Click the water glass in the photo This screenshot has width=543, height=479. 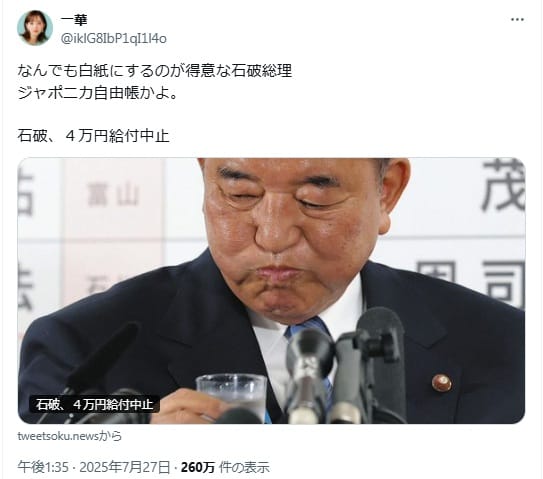coord(231,397)
